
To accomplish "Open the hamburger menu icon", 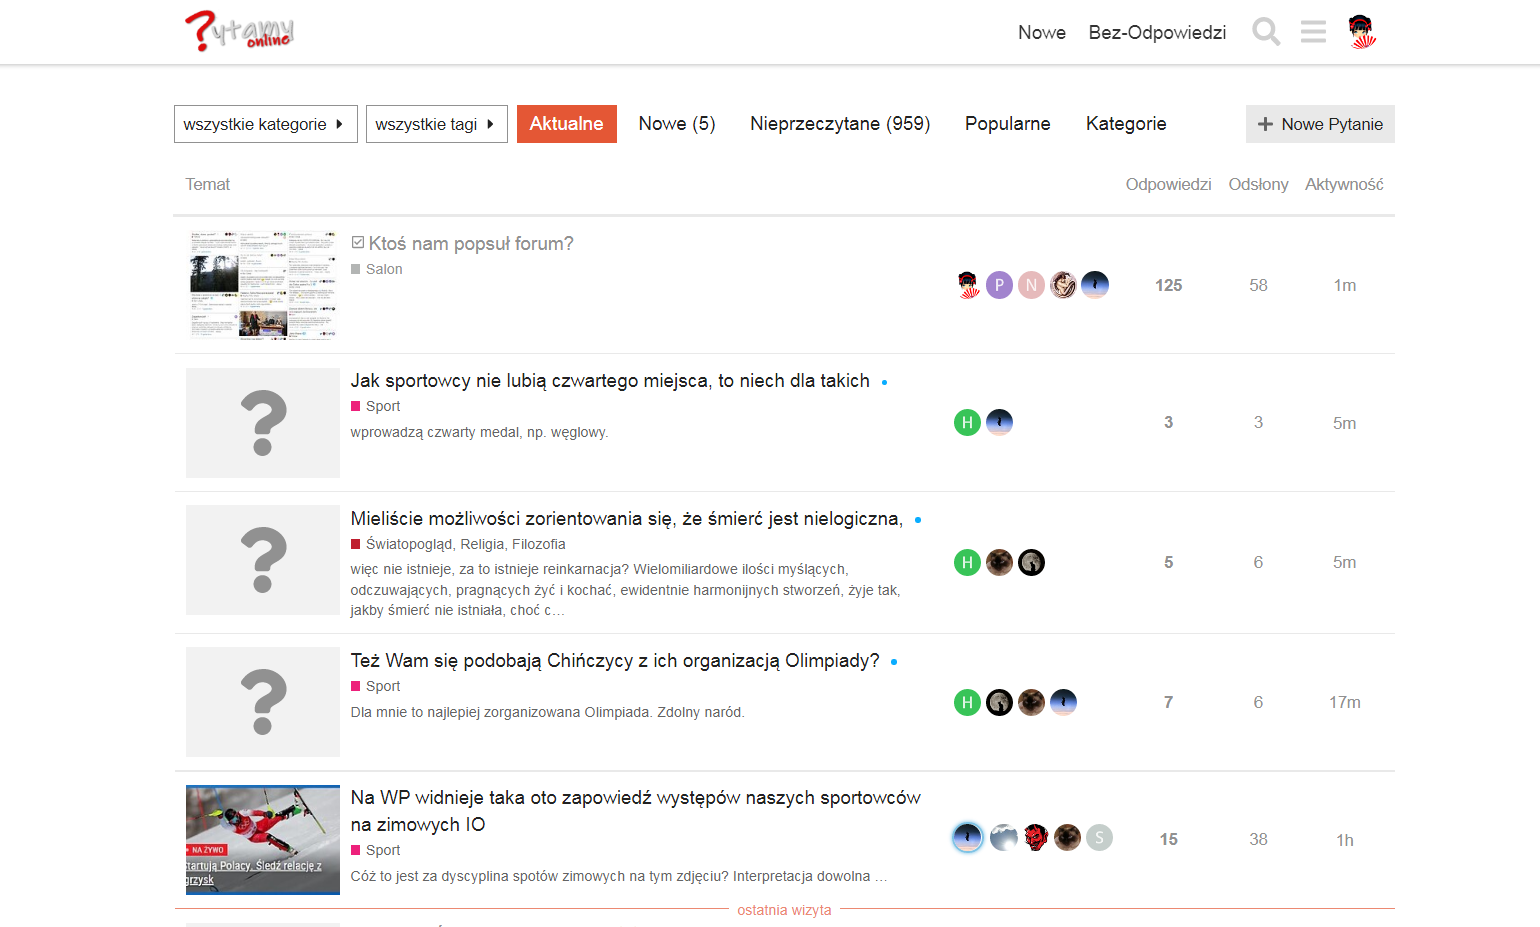I will 1313,32.
